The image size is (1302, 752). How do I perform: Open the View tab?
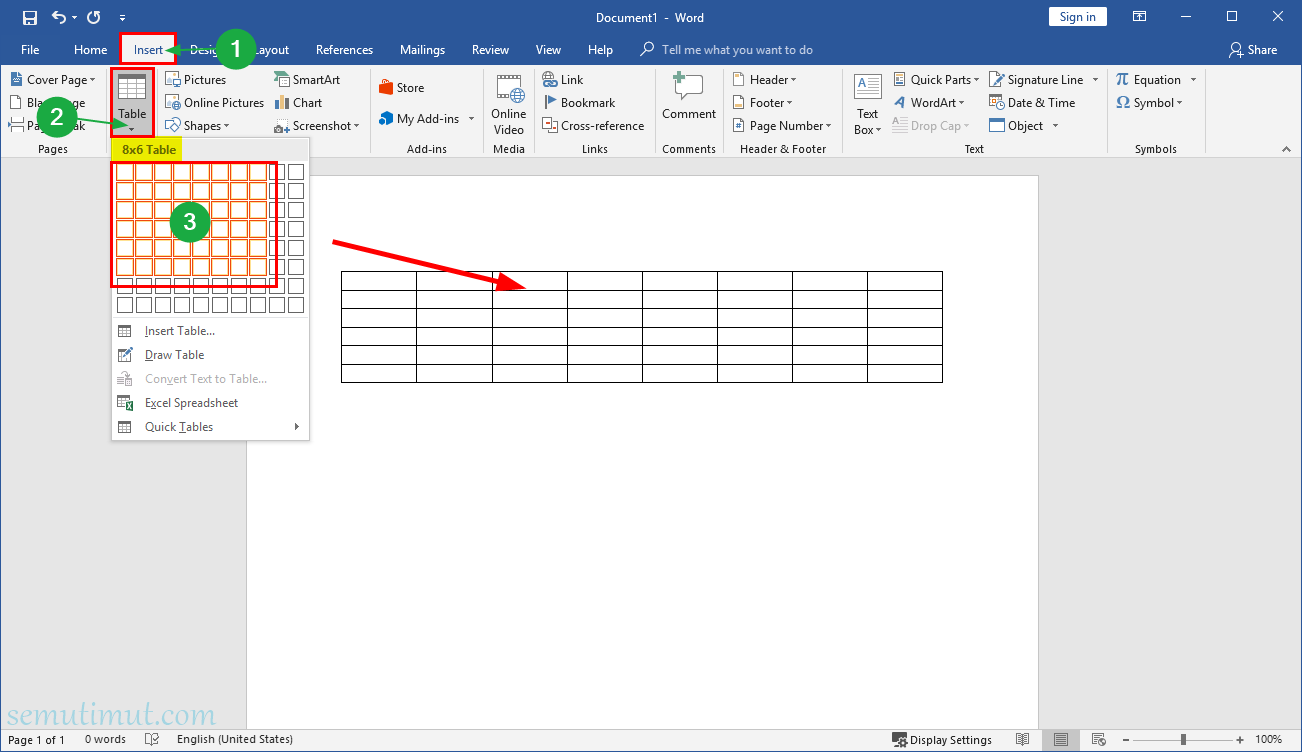tap(548, 50)
